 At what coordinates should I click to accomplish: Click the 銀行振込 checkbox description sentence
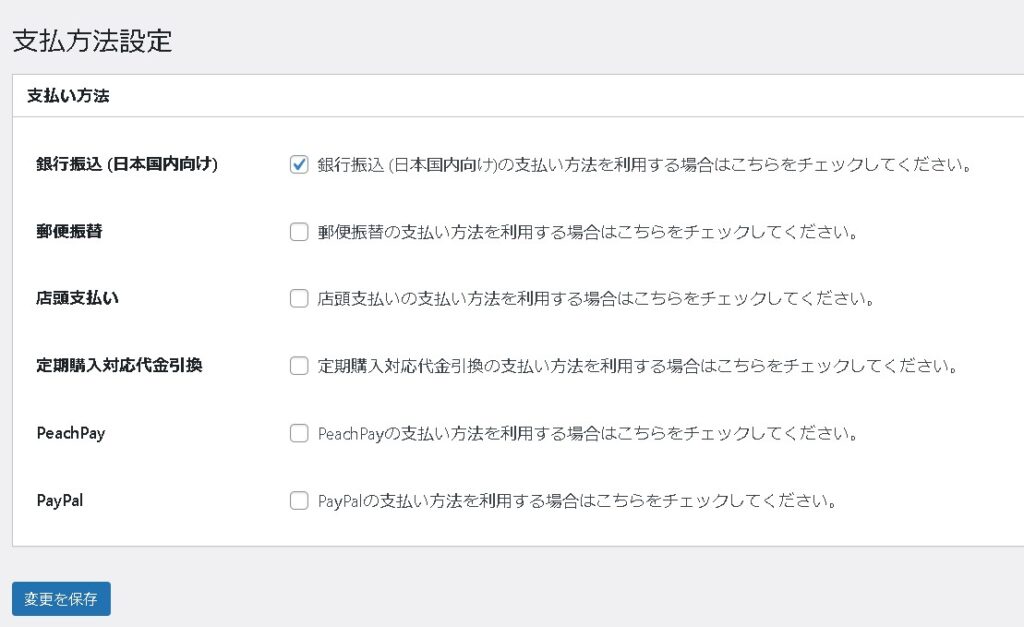point(645,165)
